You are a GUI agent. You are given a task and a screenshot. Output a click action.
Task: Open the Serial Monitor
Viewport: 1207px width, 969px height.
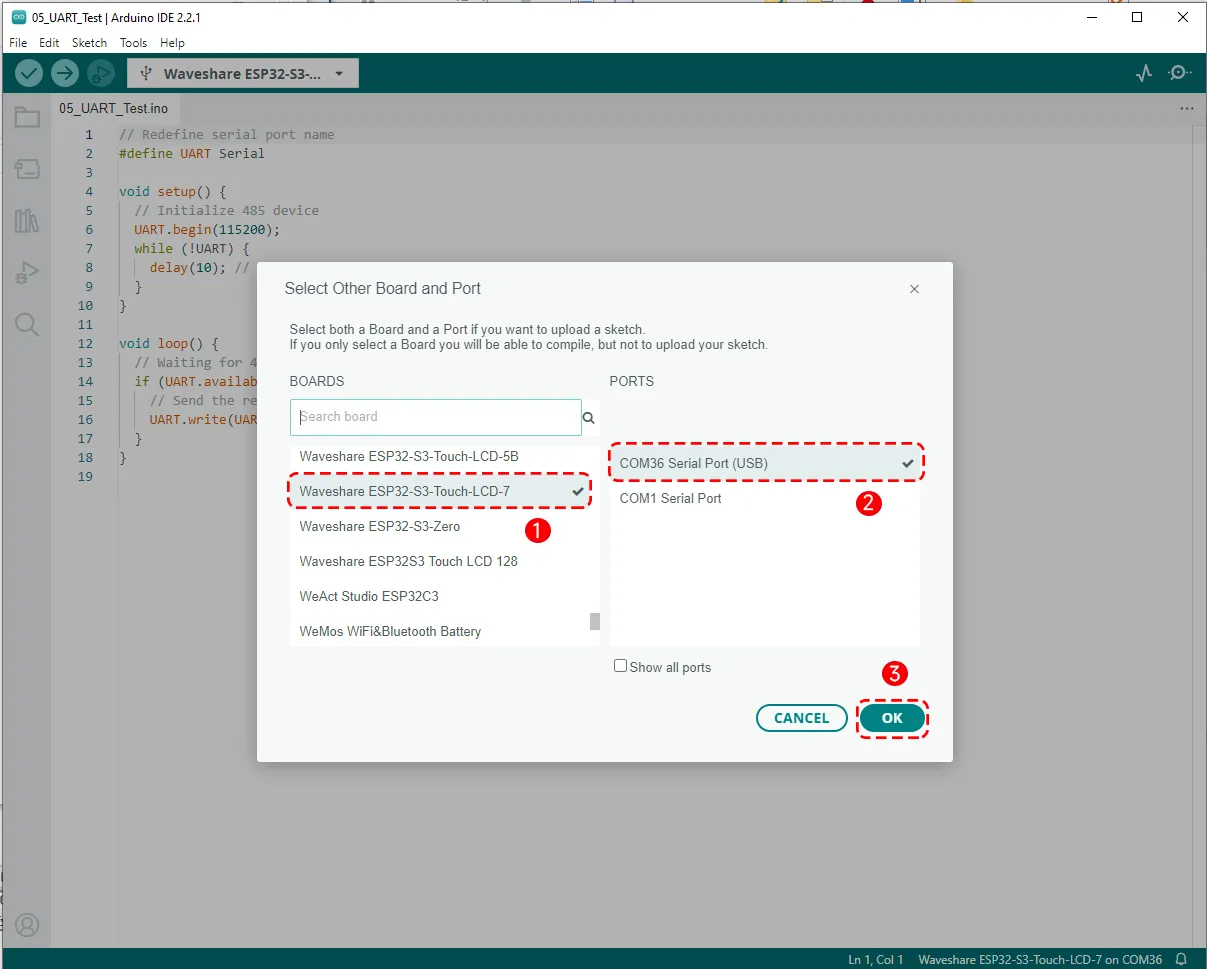[x=1180, y=73]
